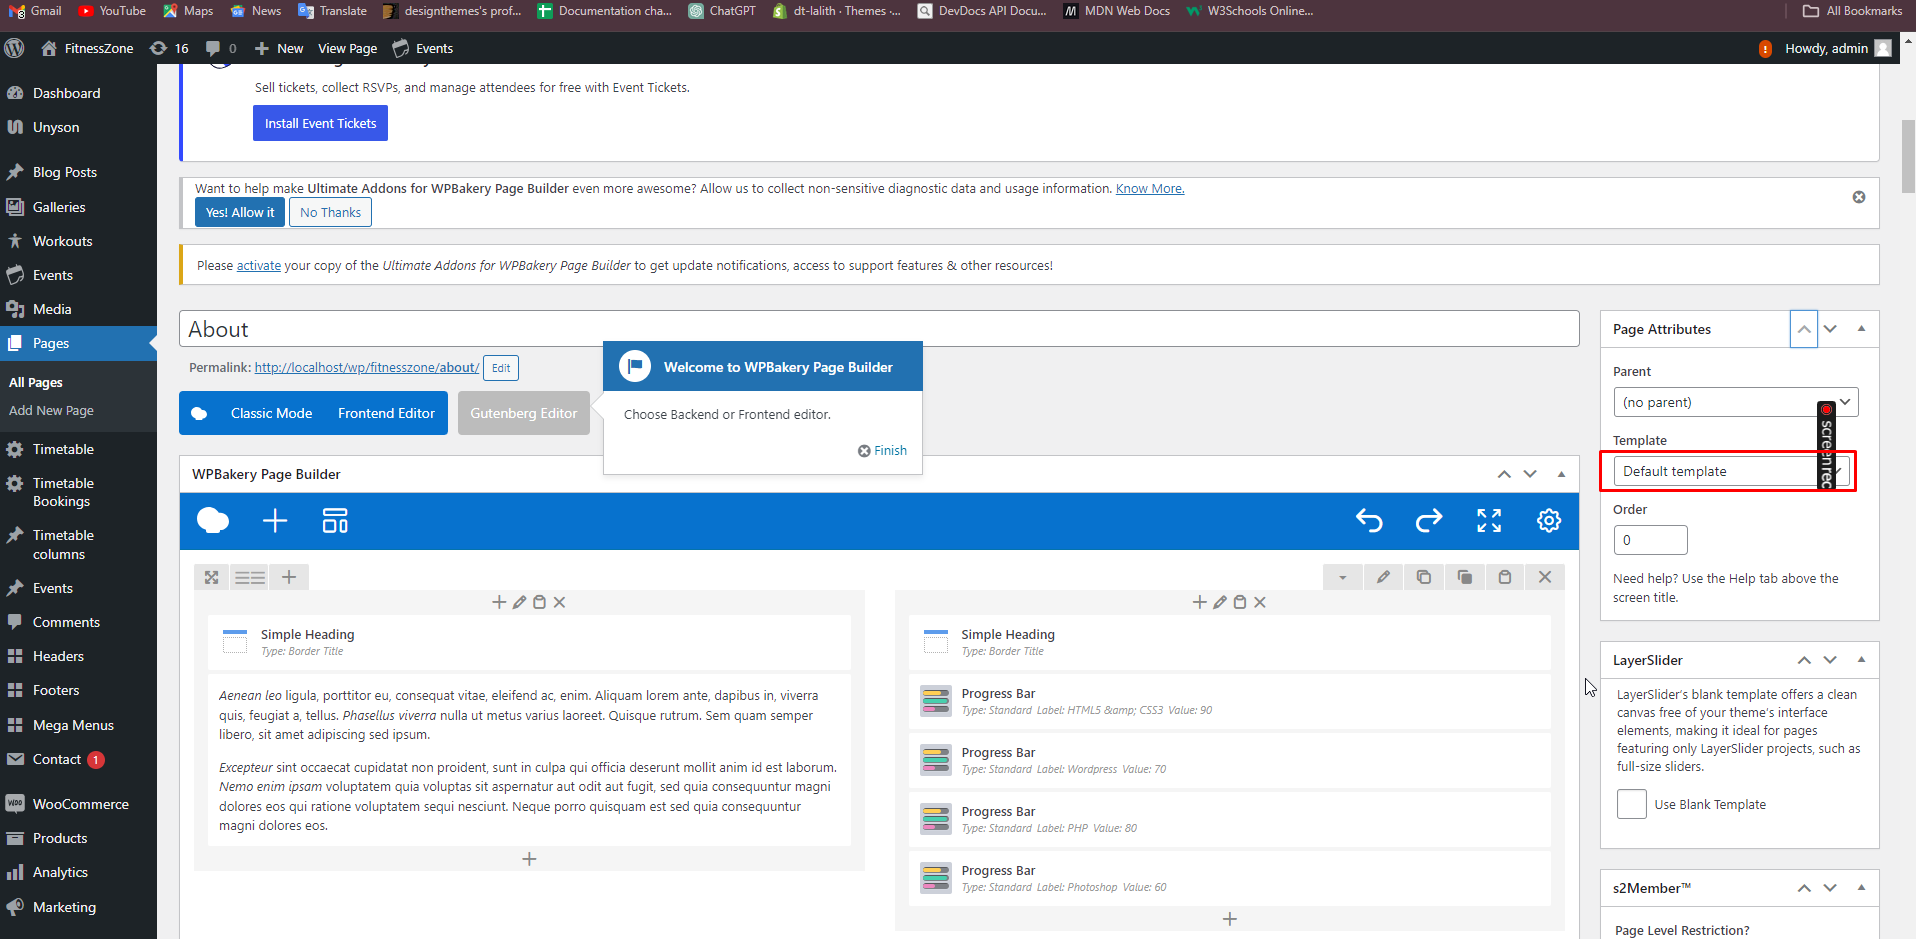Open the Template dropdown

point(1733,471)
